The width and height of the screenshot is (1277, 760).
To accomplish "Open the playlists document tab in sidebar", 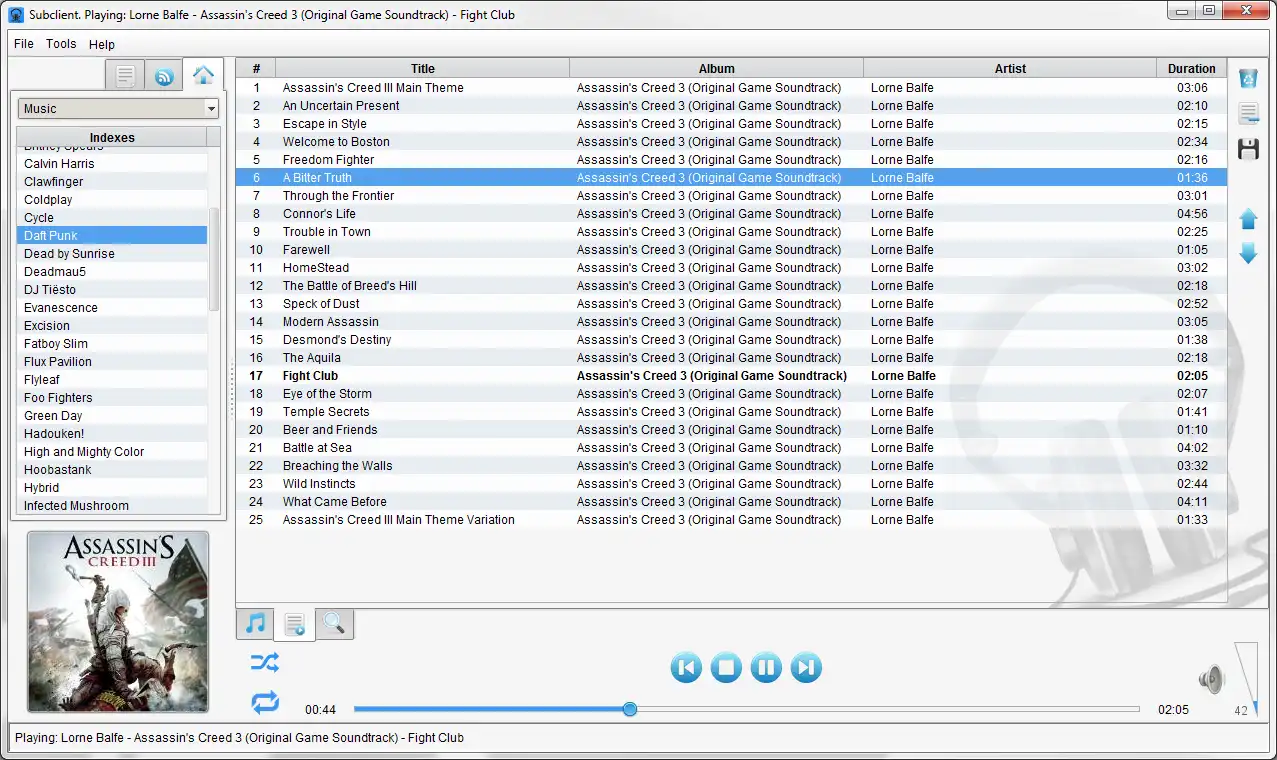I will coord(125,76).
